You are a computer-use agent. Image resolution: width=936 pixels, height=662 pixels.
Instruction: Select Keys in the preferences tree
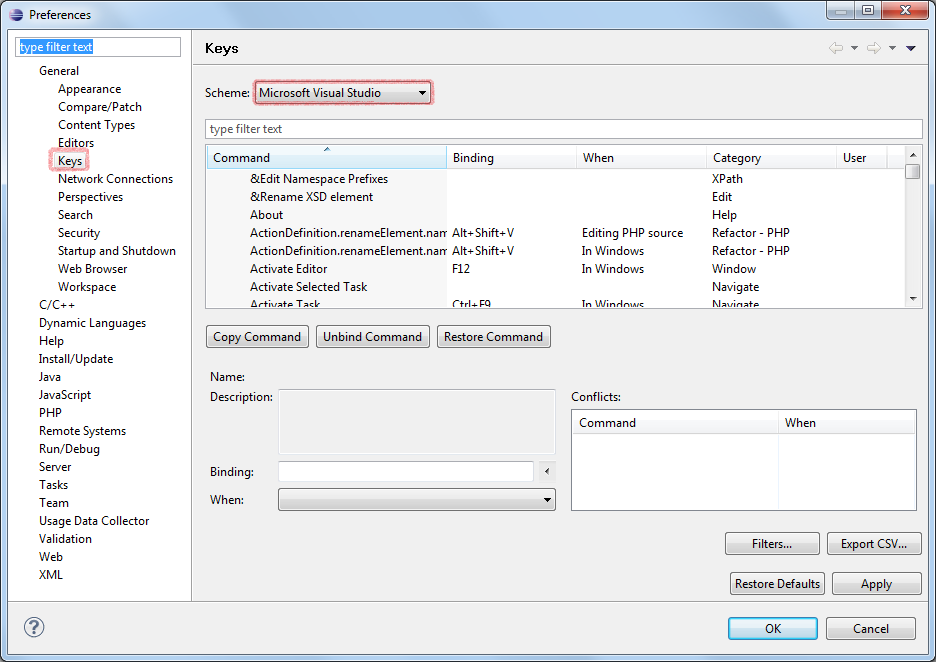click(70, 161)
